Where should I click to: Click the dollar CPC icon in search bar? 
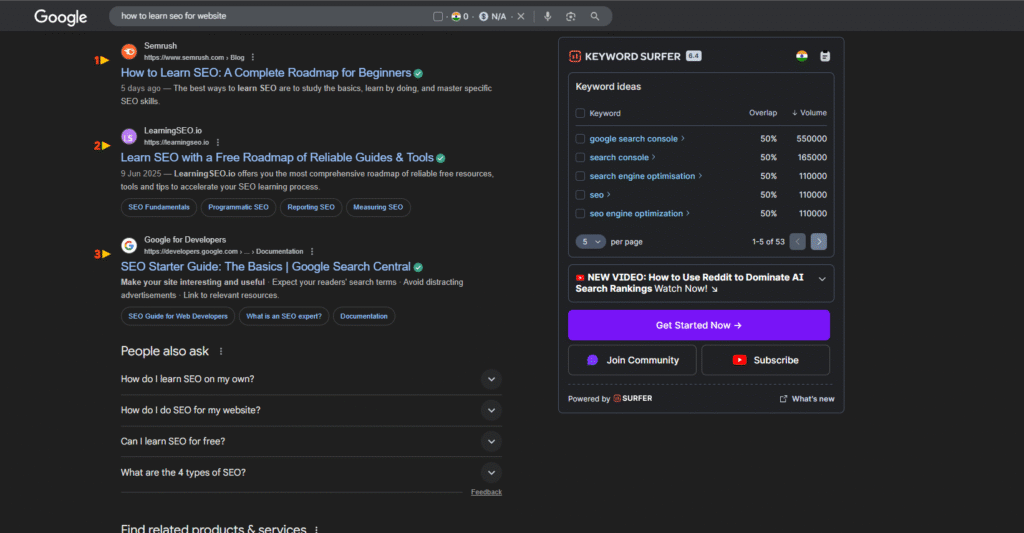click(483, 16)
